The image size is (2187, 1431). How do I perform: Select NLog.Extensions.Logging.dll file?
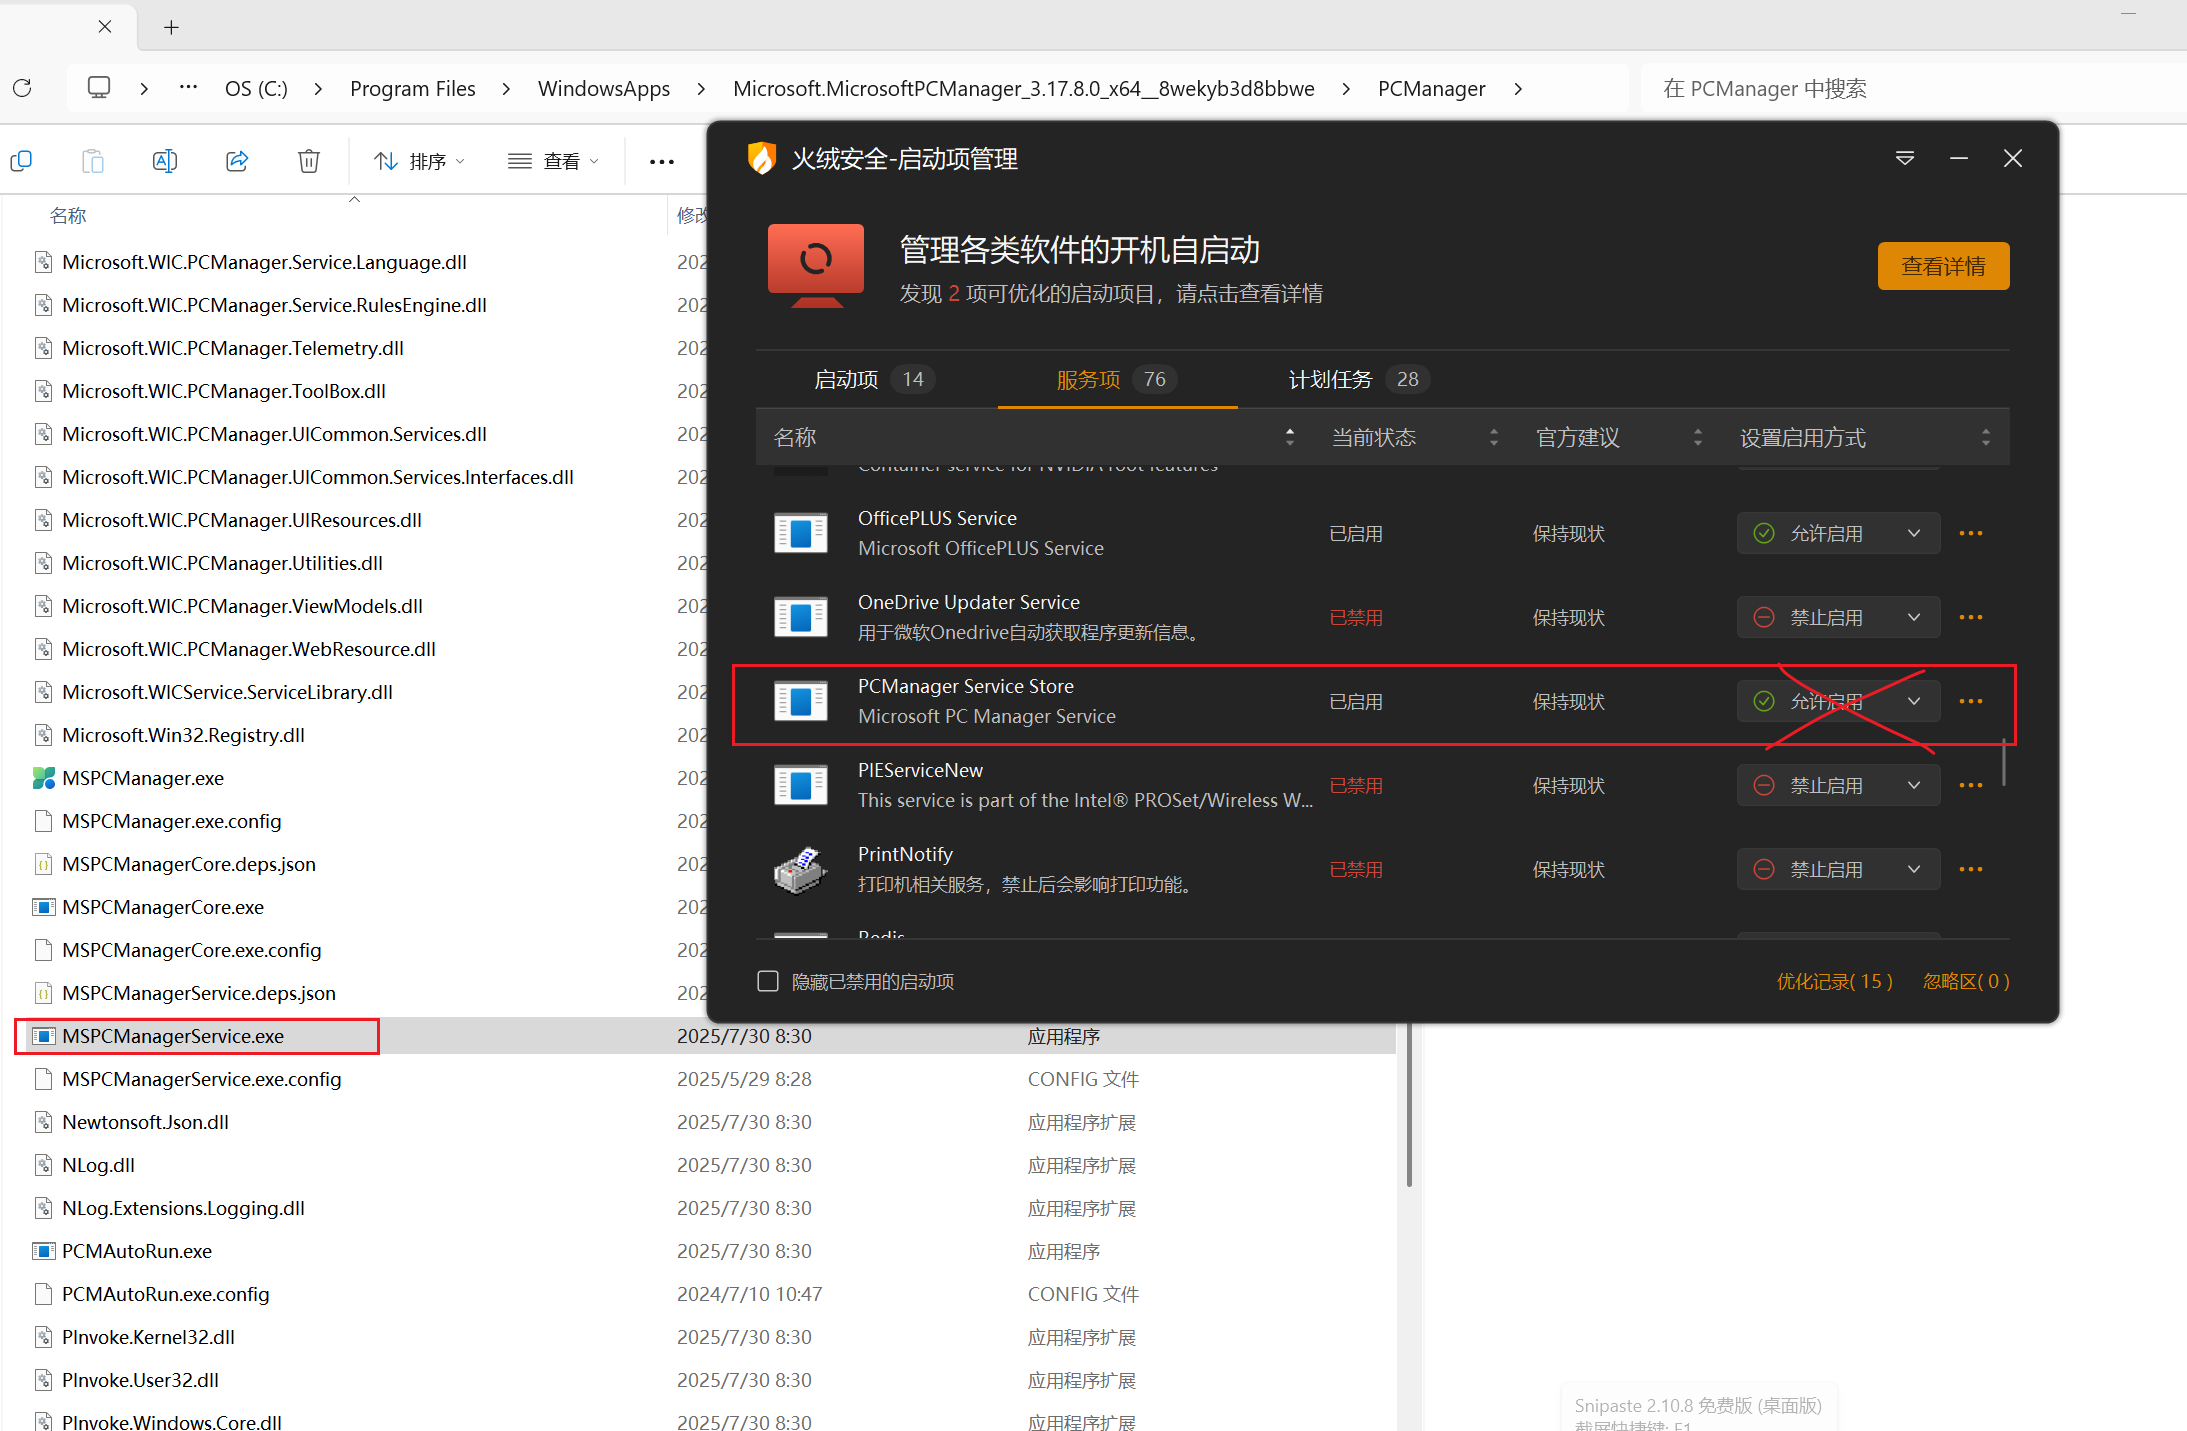coord(183,1208)
